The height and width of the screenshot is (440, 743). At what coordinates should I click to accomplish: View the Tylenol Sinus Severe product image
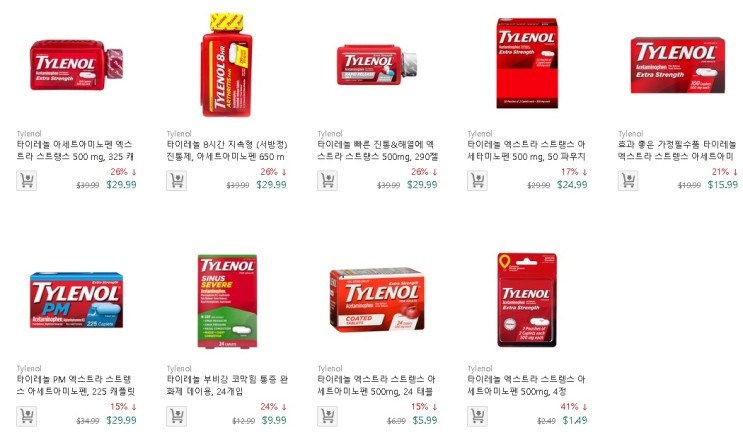[x=227, y=301]
